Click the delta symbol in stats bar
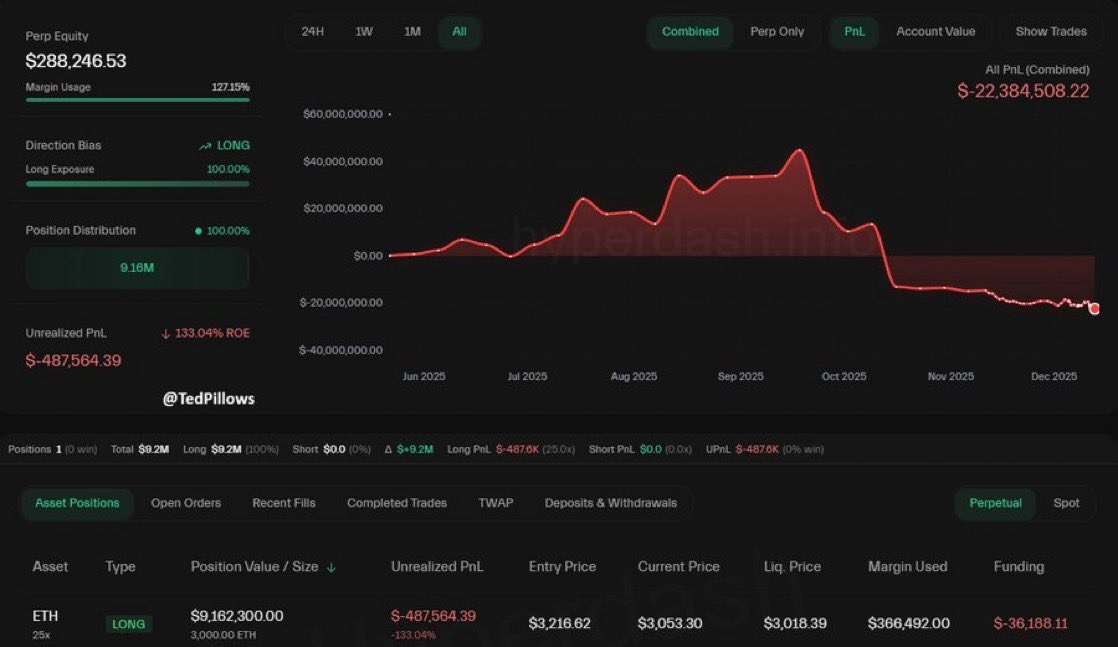Image resolution: width=1118 pixels, height=647 pixels. pos(388,449)
